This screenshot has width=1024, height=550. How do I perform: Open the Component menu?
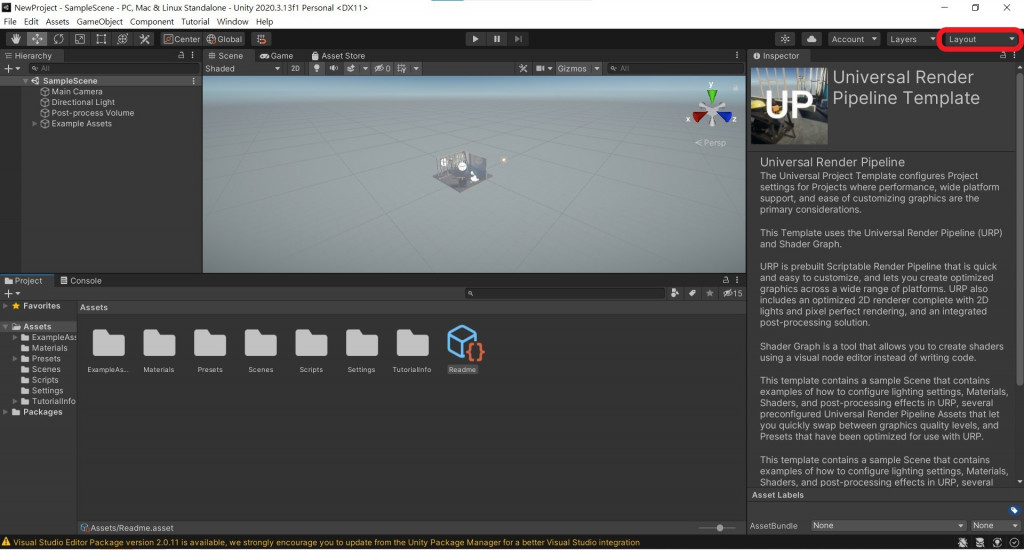point(152,22)
